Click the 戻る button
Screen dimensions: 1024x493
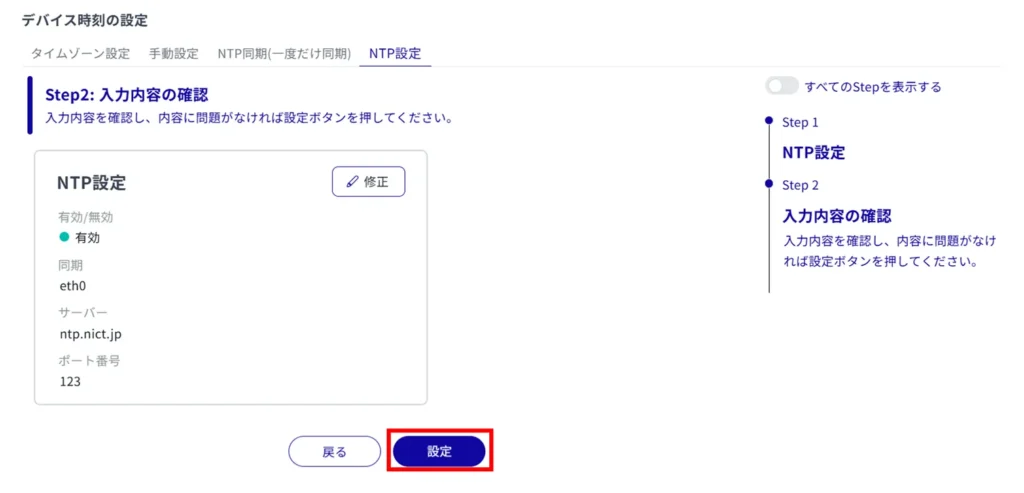[334, 452]
